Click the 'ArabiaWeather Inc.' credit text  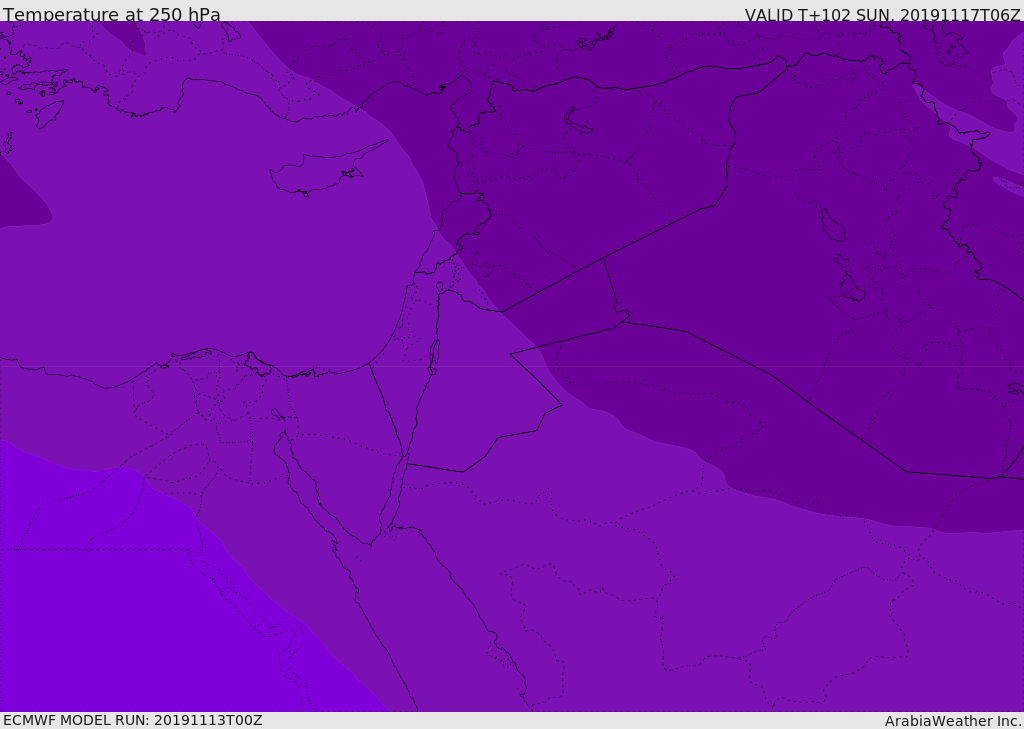click(x=952, y=721)
